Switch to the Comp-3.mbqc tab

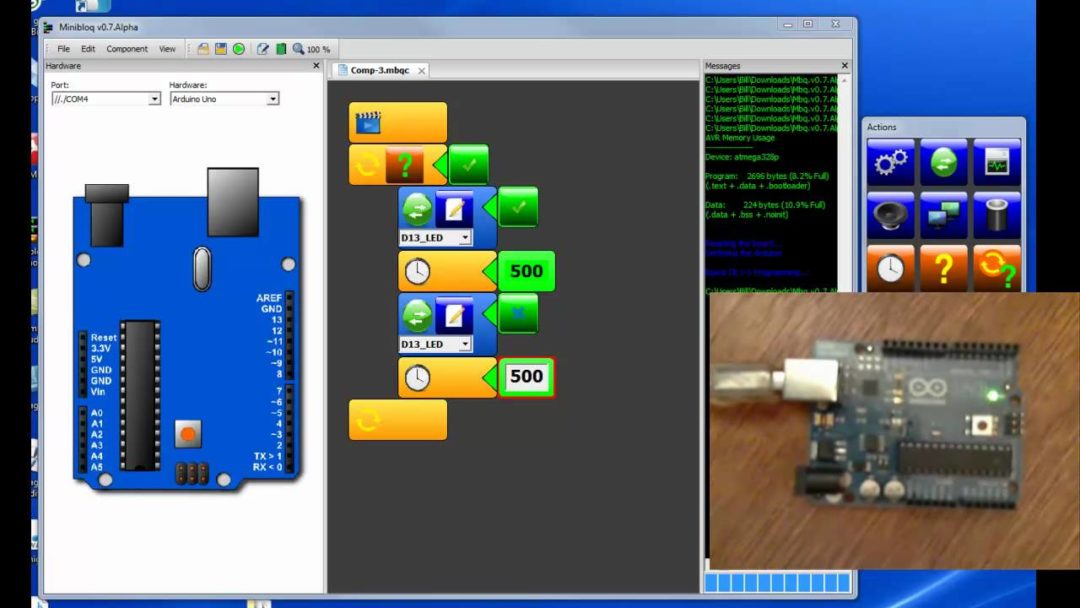pyautogui.click(x=374, y=70)
